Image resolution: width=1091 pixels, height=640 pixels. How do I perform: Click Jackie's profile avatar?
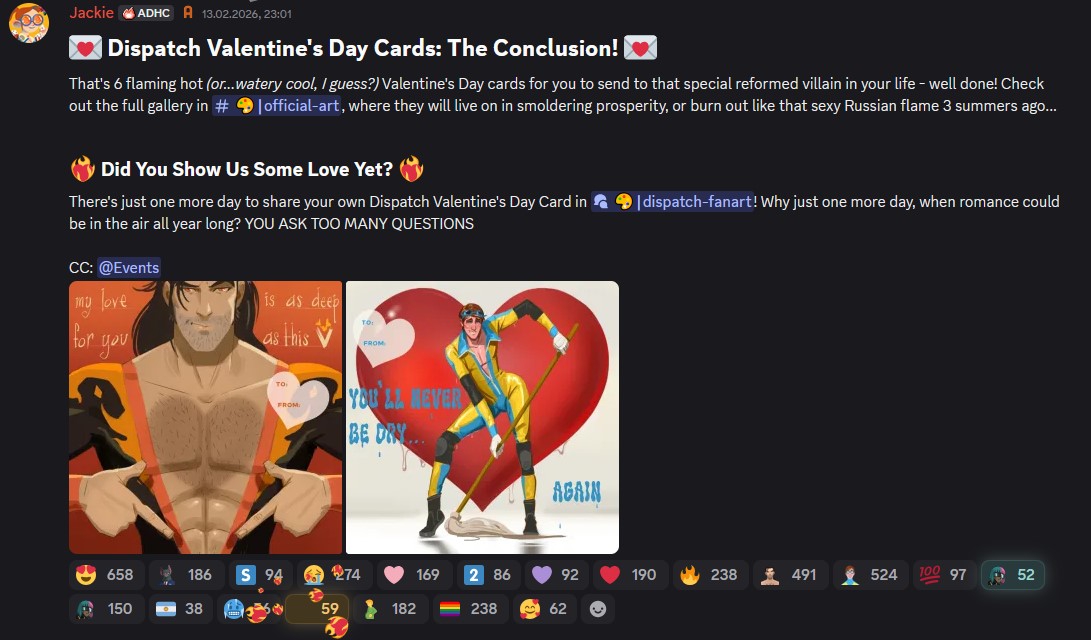pyautogui.click(x=29, y=22)
